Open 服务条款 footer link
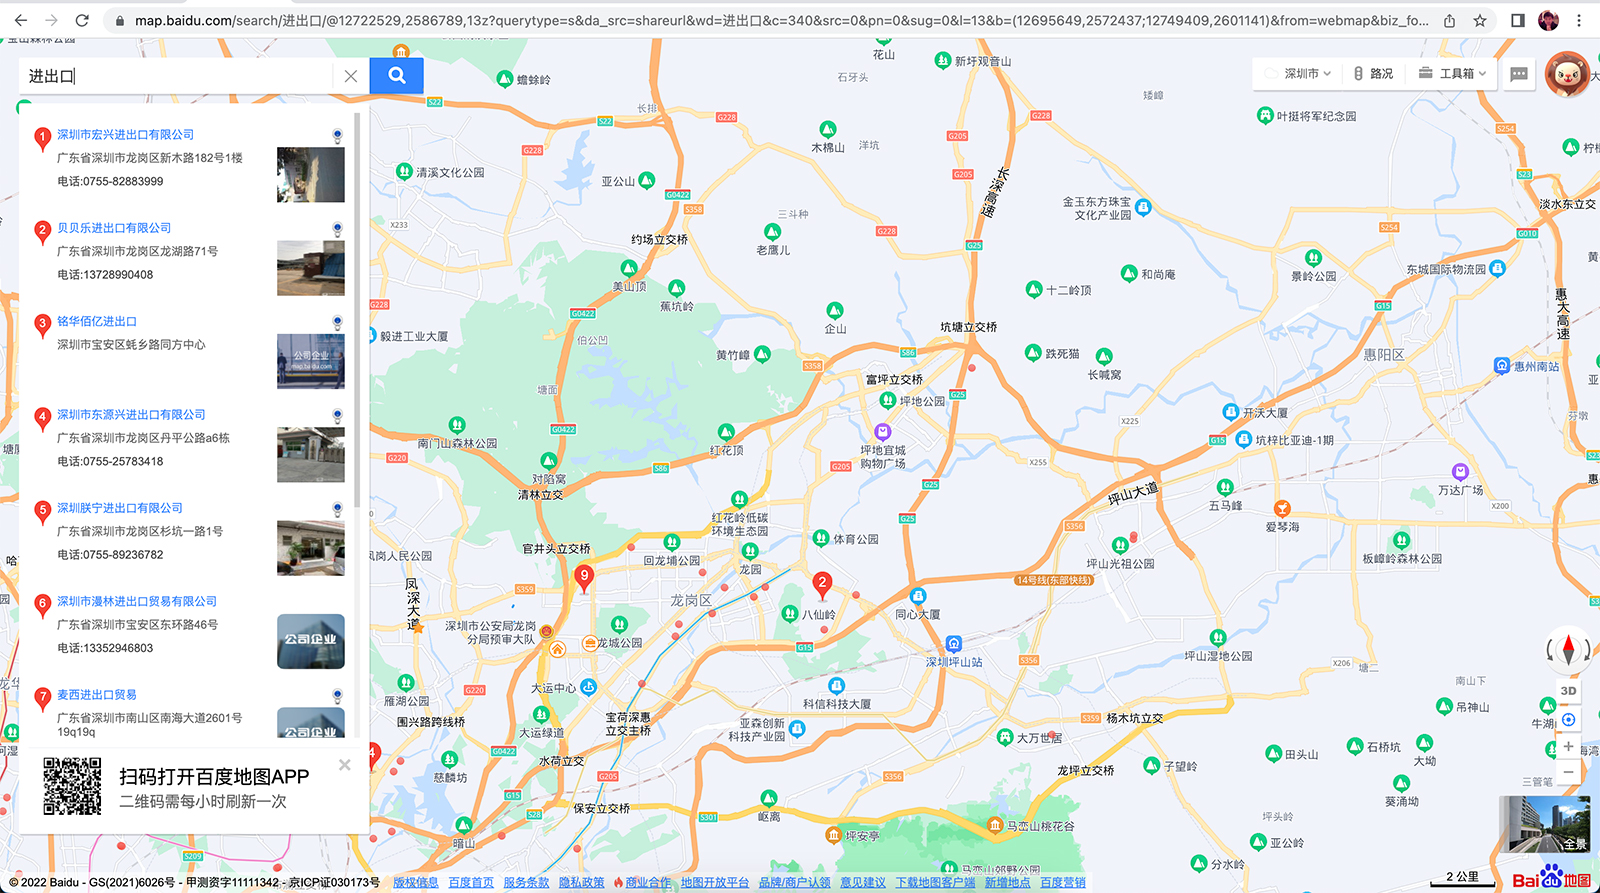The width and height of the screenshot is (1600, 893). (x=526, y=882)
